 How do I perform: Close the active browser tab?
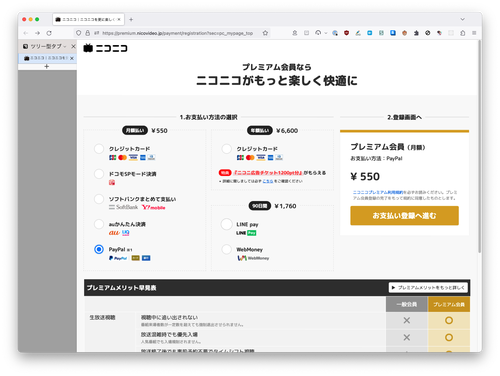pos(119,19)
